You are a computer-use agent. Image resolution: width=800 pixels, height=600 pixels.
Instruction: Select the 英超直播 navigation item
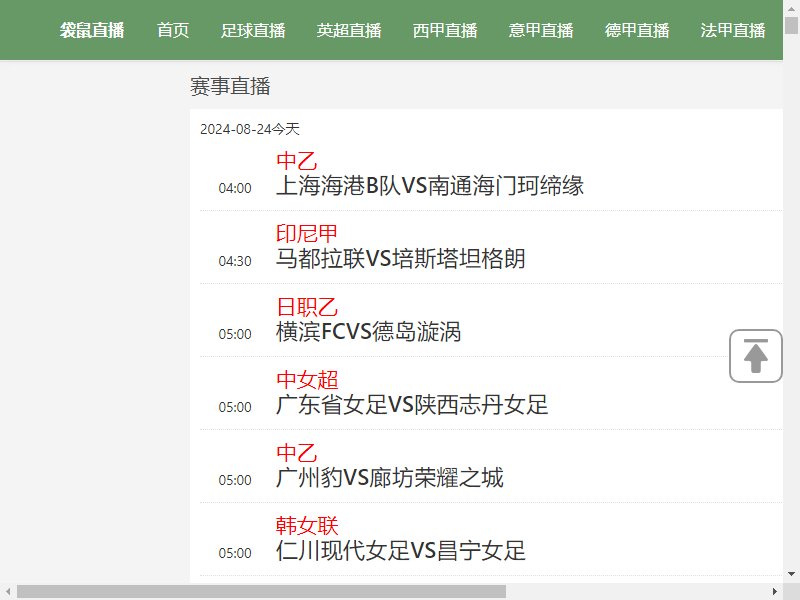click(x=349, y=30)
